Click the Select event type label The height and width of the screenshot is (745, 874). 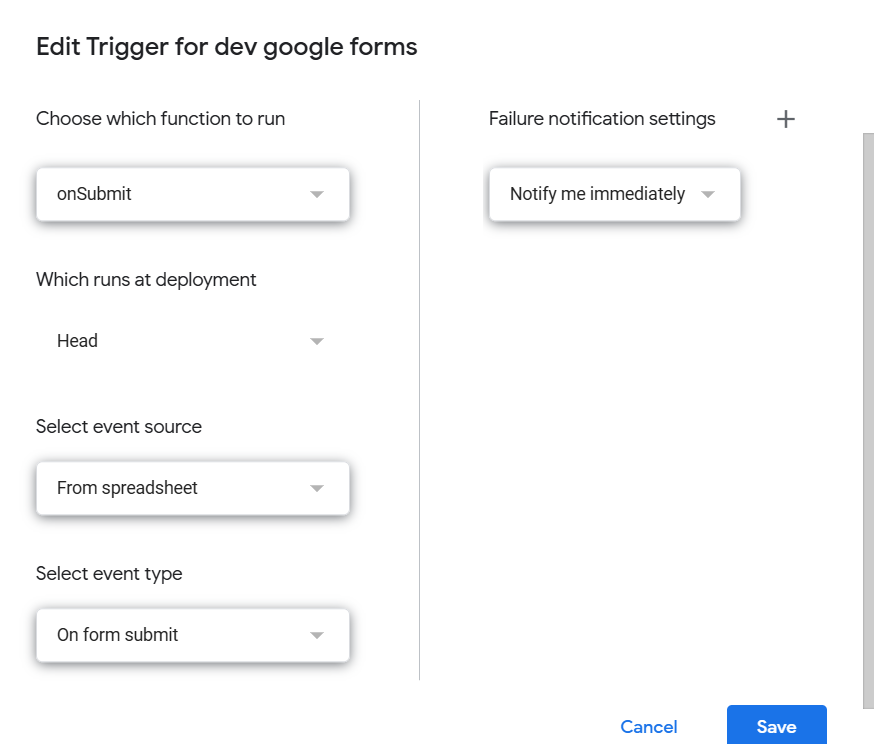[x=109, y=574]
